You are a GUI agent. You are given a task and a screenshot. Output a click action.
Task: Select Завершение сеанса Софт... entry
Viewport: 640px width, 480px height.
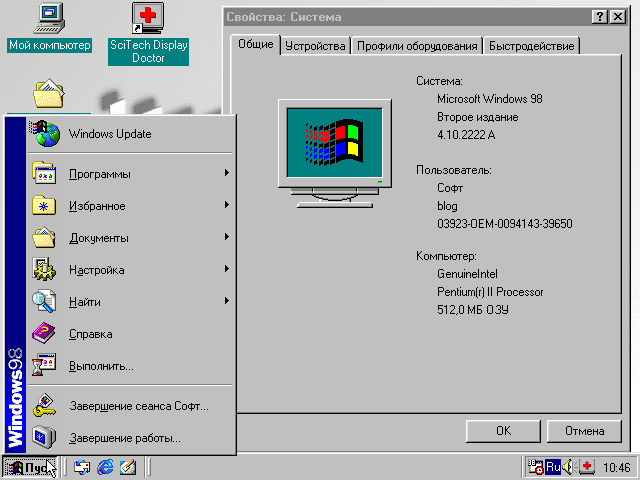pyautogui.click(x=131, y=406)
